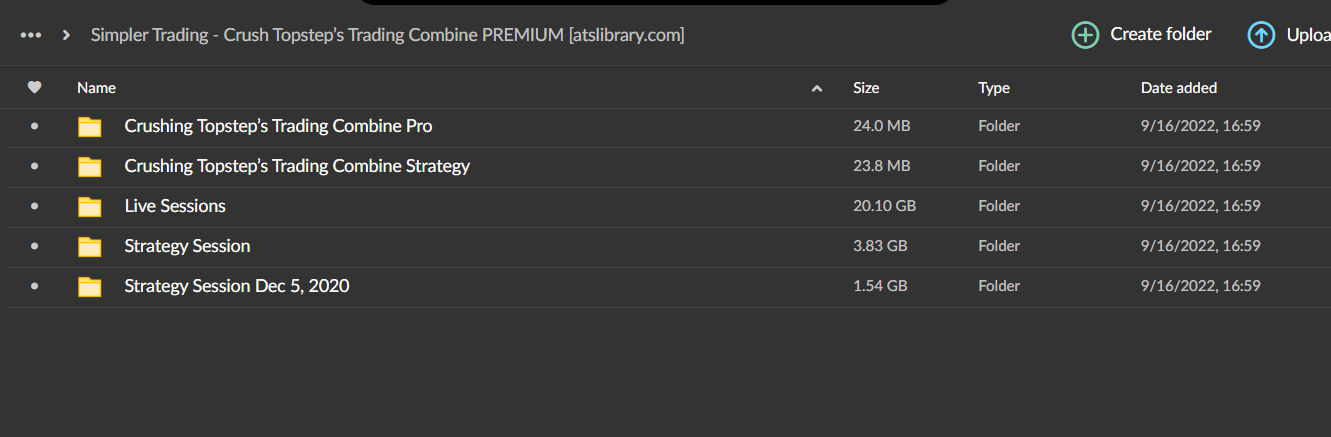Image resolution: width=1331 pixels, height=437 pixels.
Task: Click the breadcrumb chevron separator
Action: tap(66, 35)
